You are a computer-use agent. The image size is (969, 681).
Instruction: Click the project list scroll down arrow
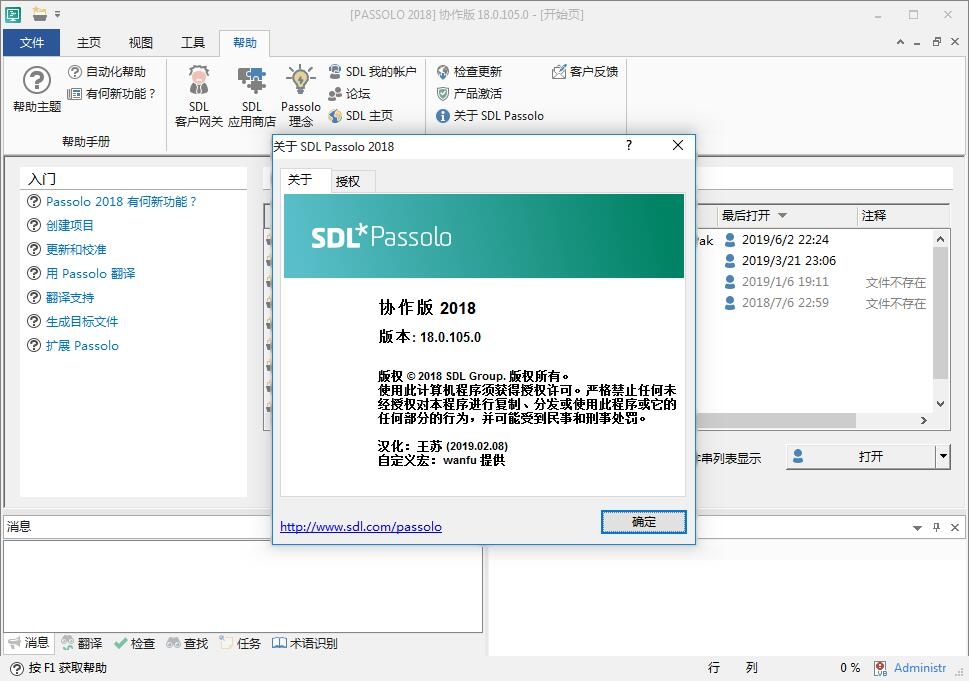point(940,404)
